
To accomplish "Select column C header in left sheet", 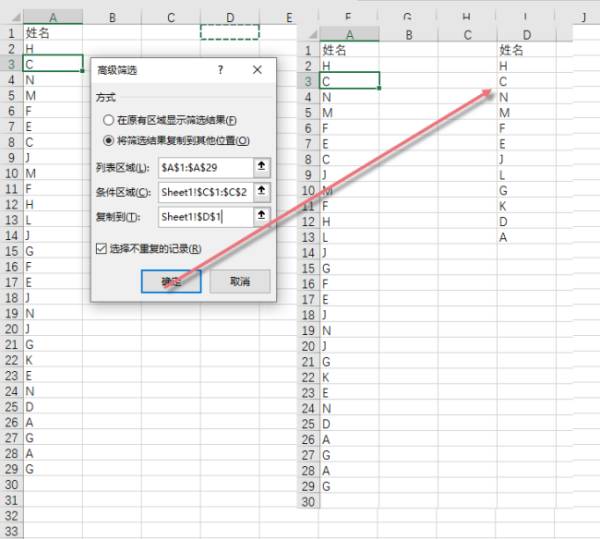I will pyautogui.click(x=171, y=17).
